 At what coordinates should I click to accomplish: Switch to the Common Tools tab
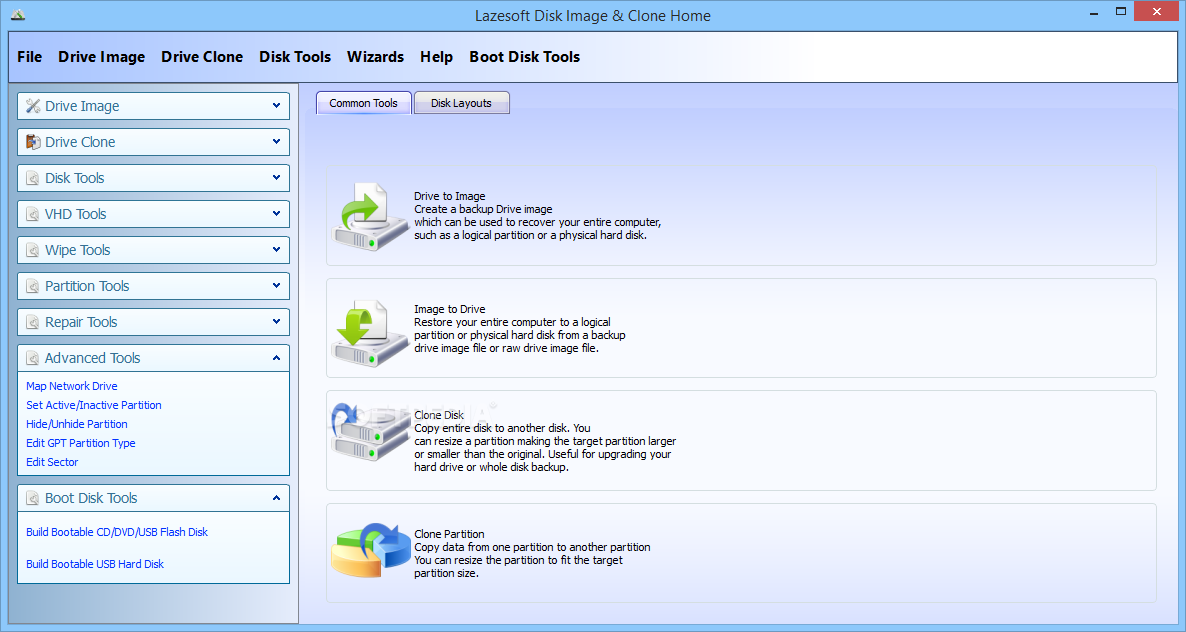[363, 103]
